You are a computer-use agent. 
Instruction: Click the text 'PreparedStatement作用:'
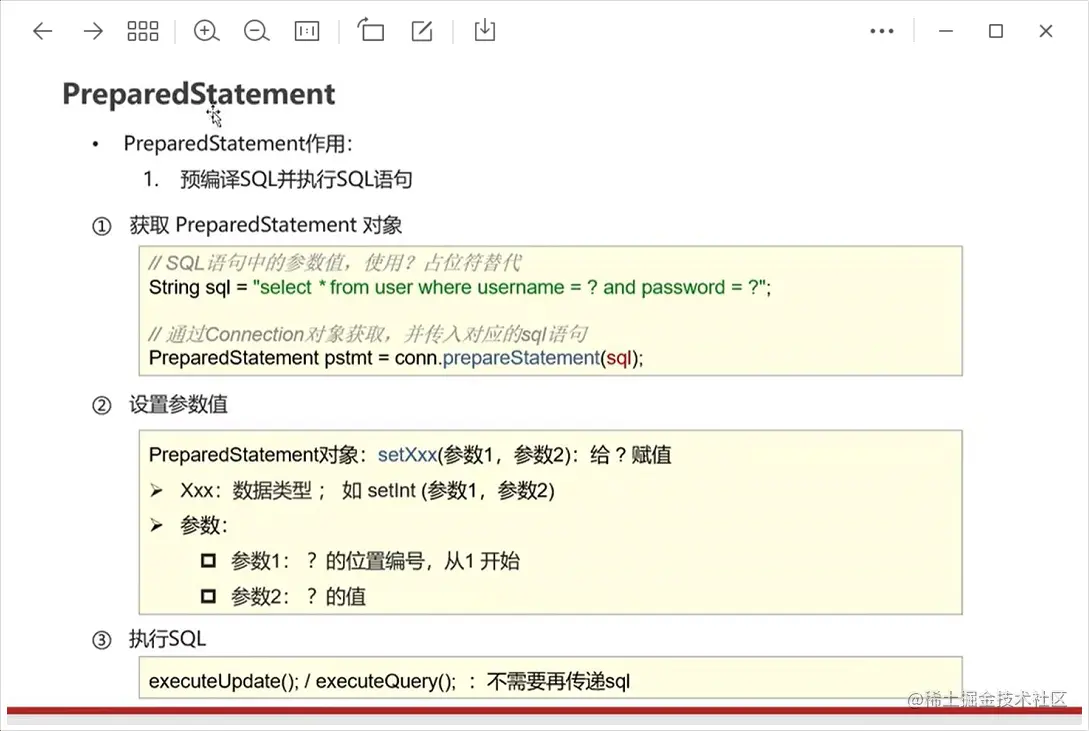(238, 144)
